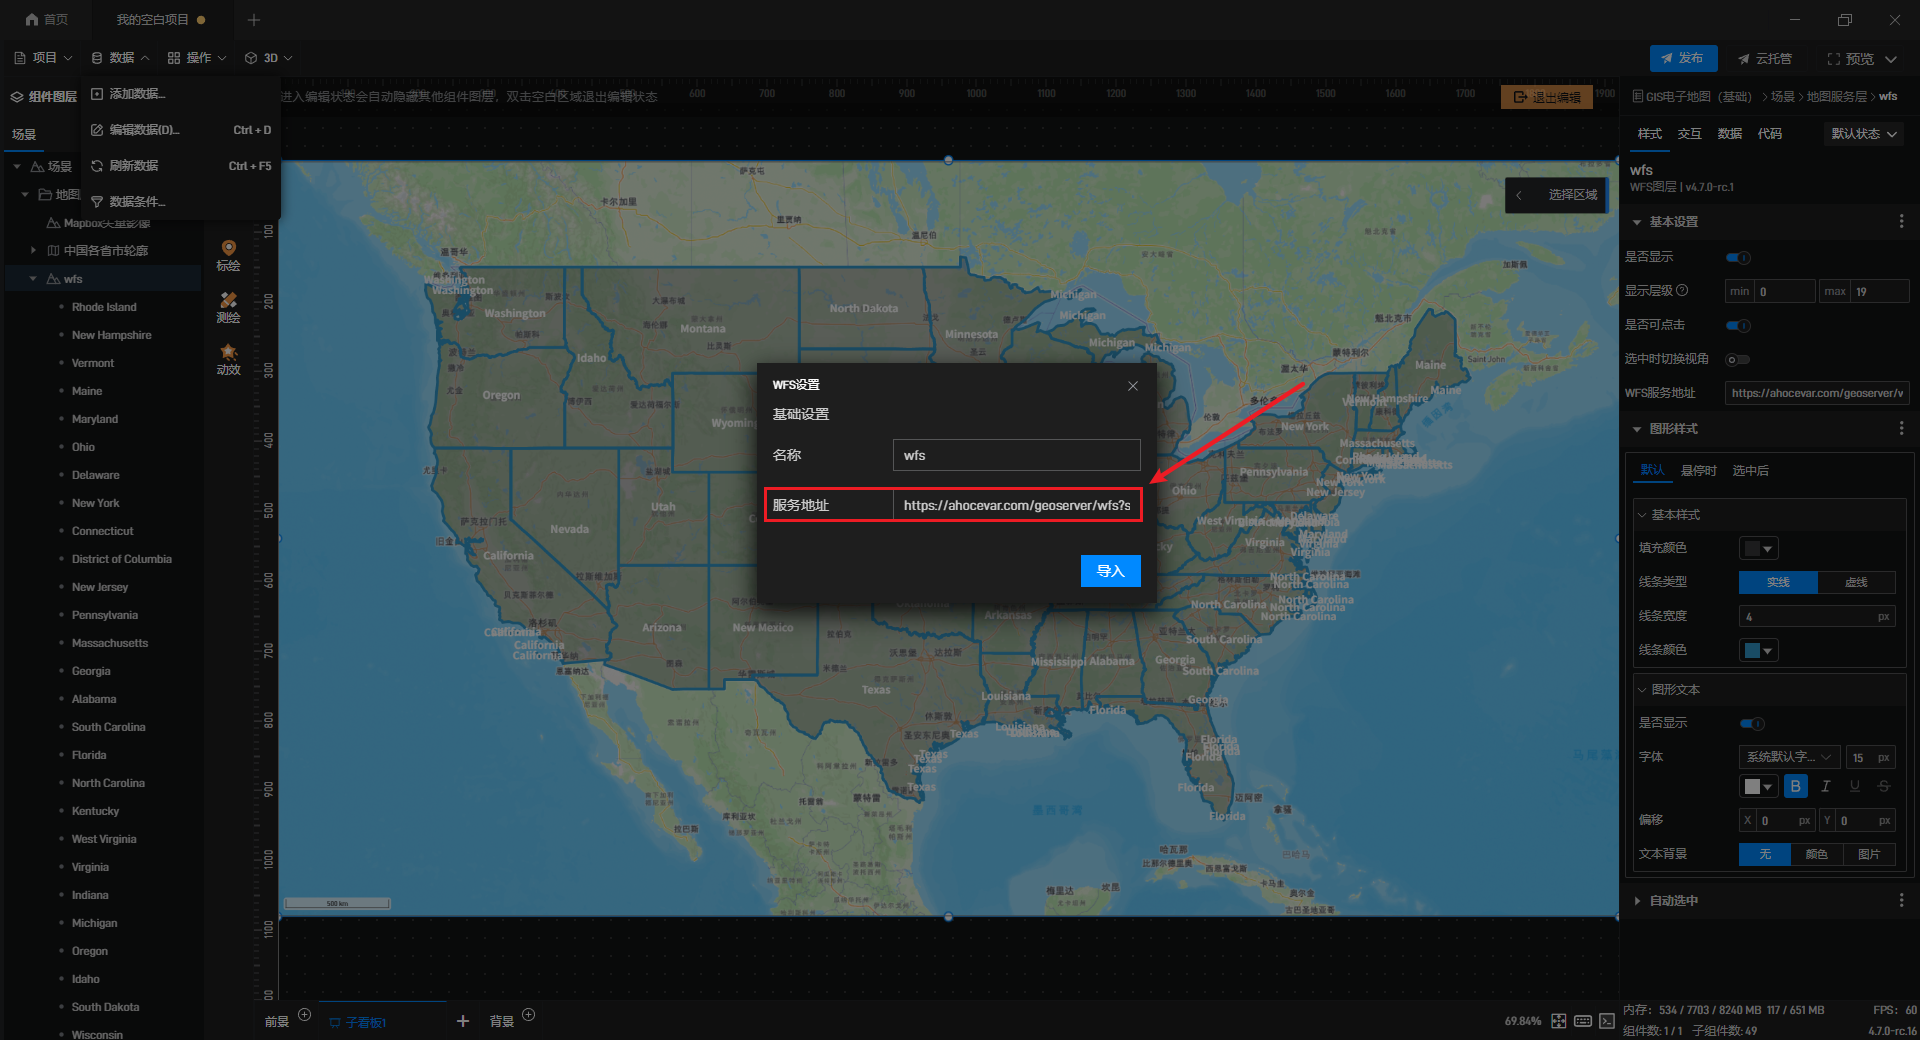Viewport: 1920px width, 1040px height.
Task: Enable italic text style icon
Action: click(1825, 787)
